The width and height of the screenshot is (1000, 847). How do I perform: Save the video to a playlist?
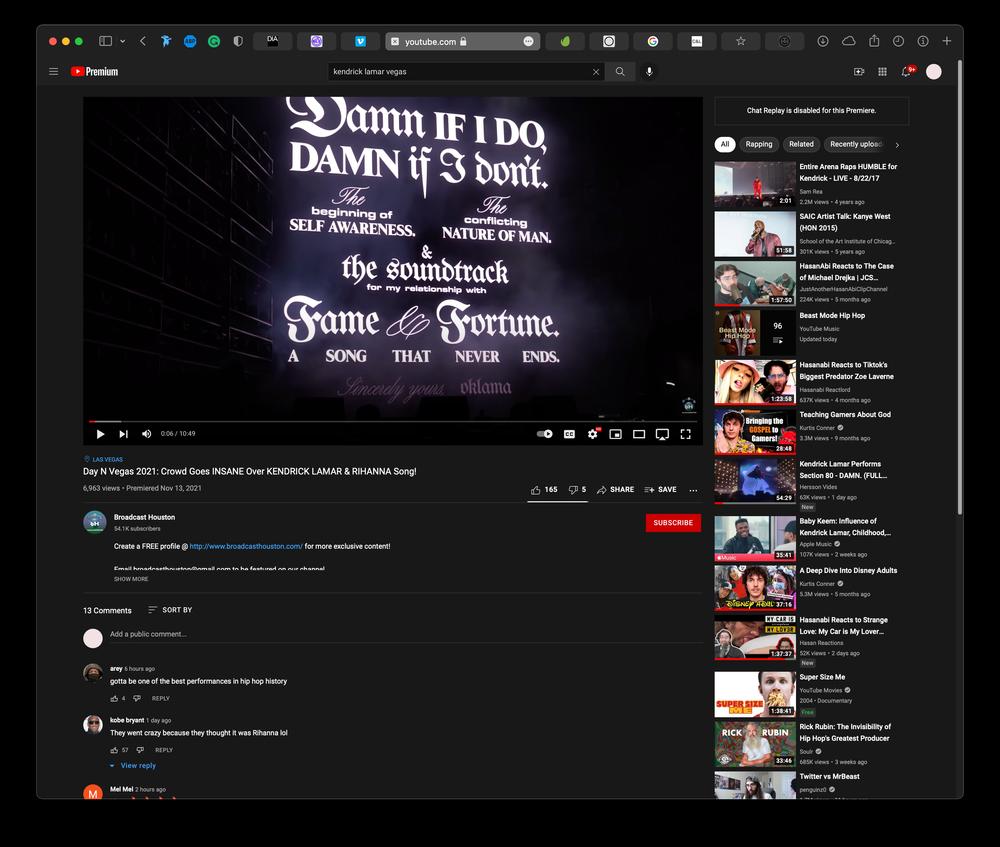point(661,489)
